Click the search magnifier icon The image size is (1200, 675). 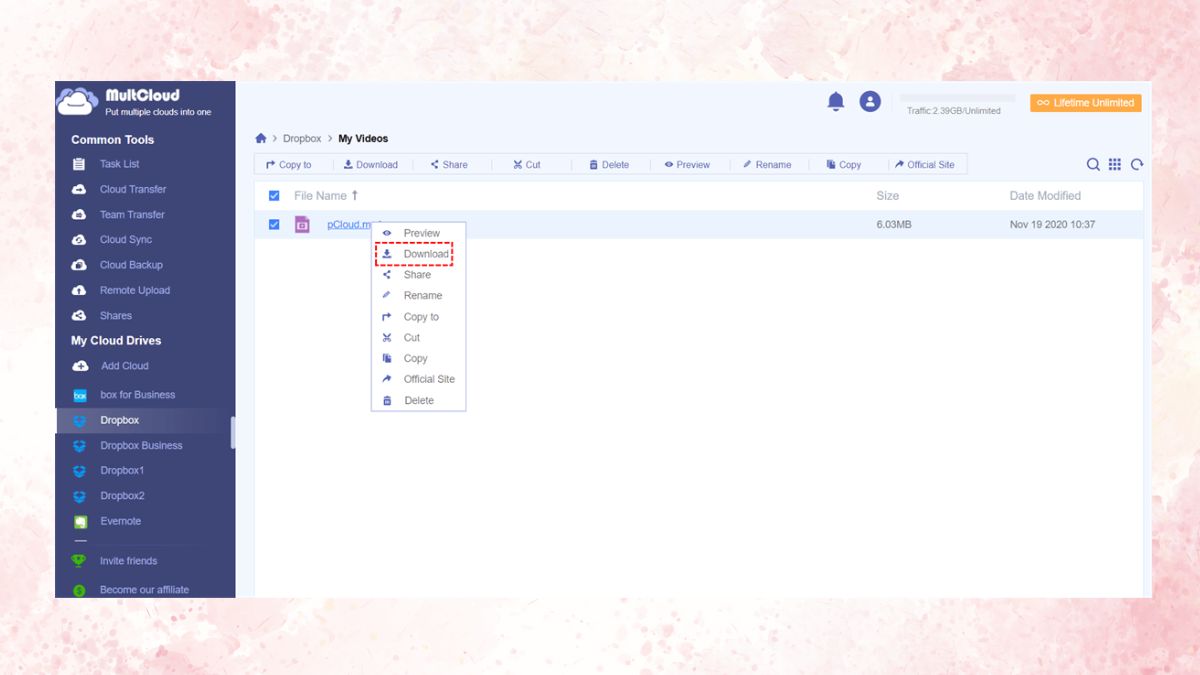1094,164
